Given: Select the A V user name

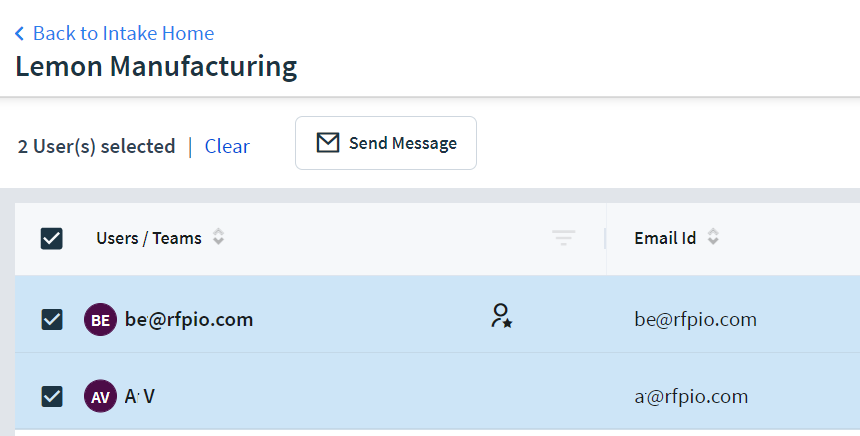Looking at the screenshot, I should coord(140,396).
